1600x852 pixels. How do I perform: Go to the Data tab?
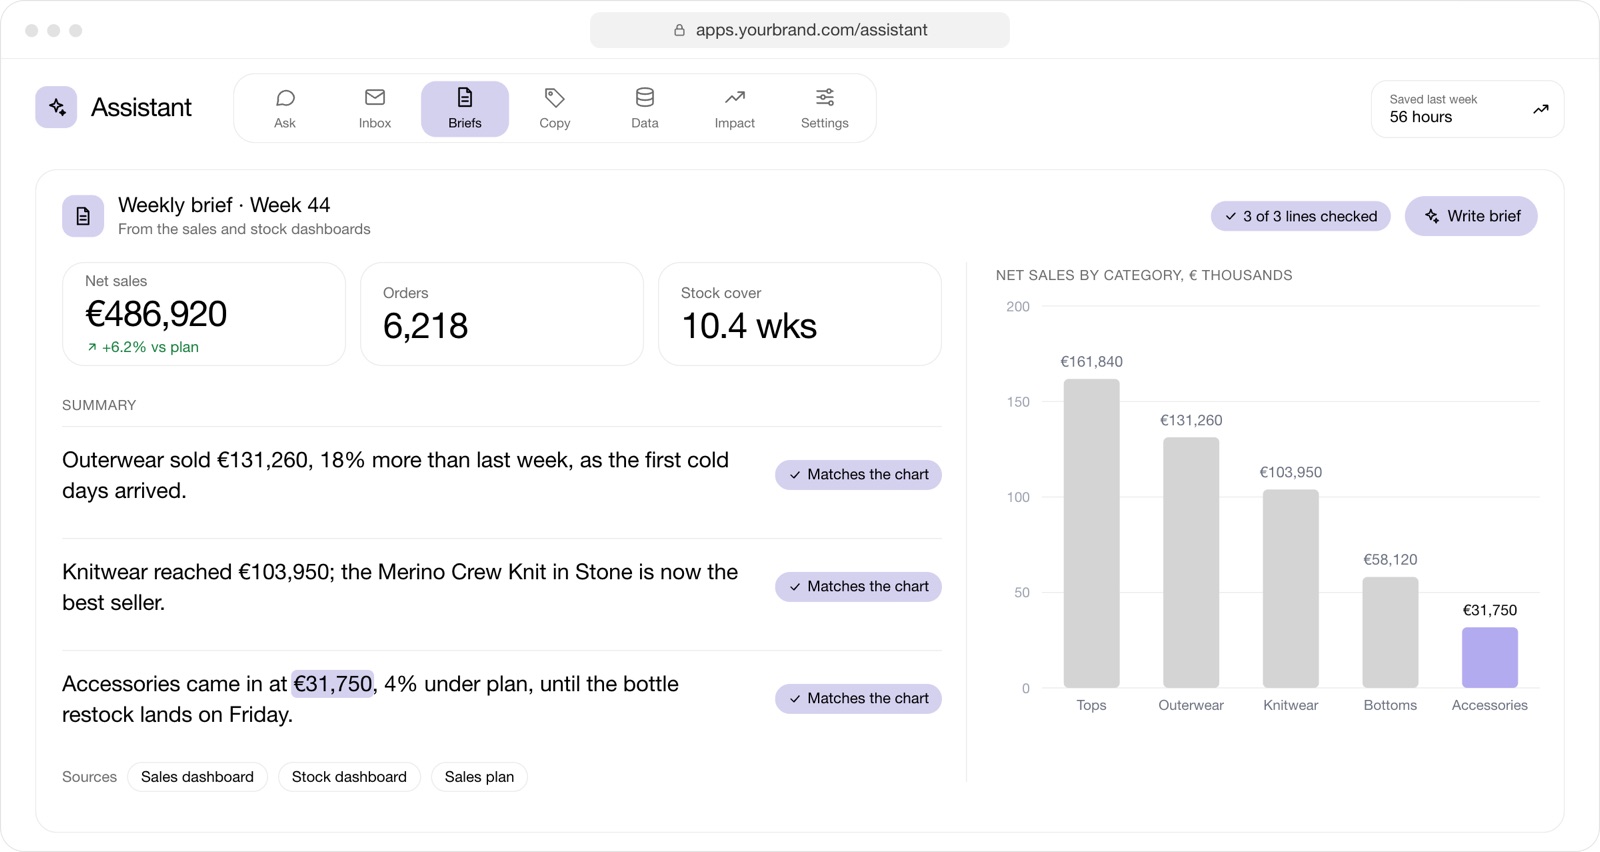pyautogui.click(x=645, y=109)
